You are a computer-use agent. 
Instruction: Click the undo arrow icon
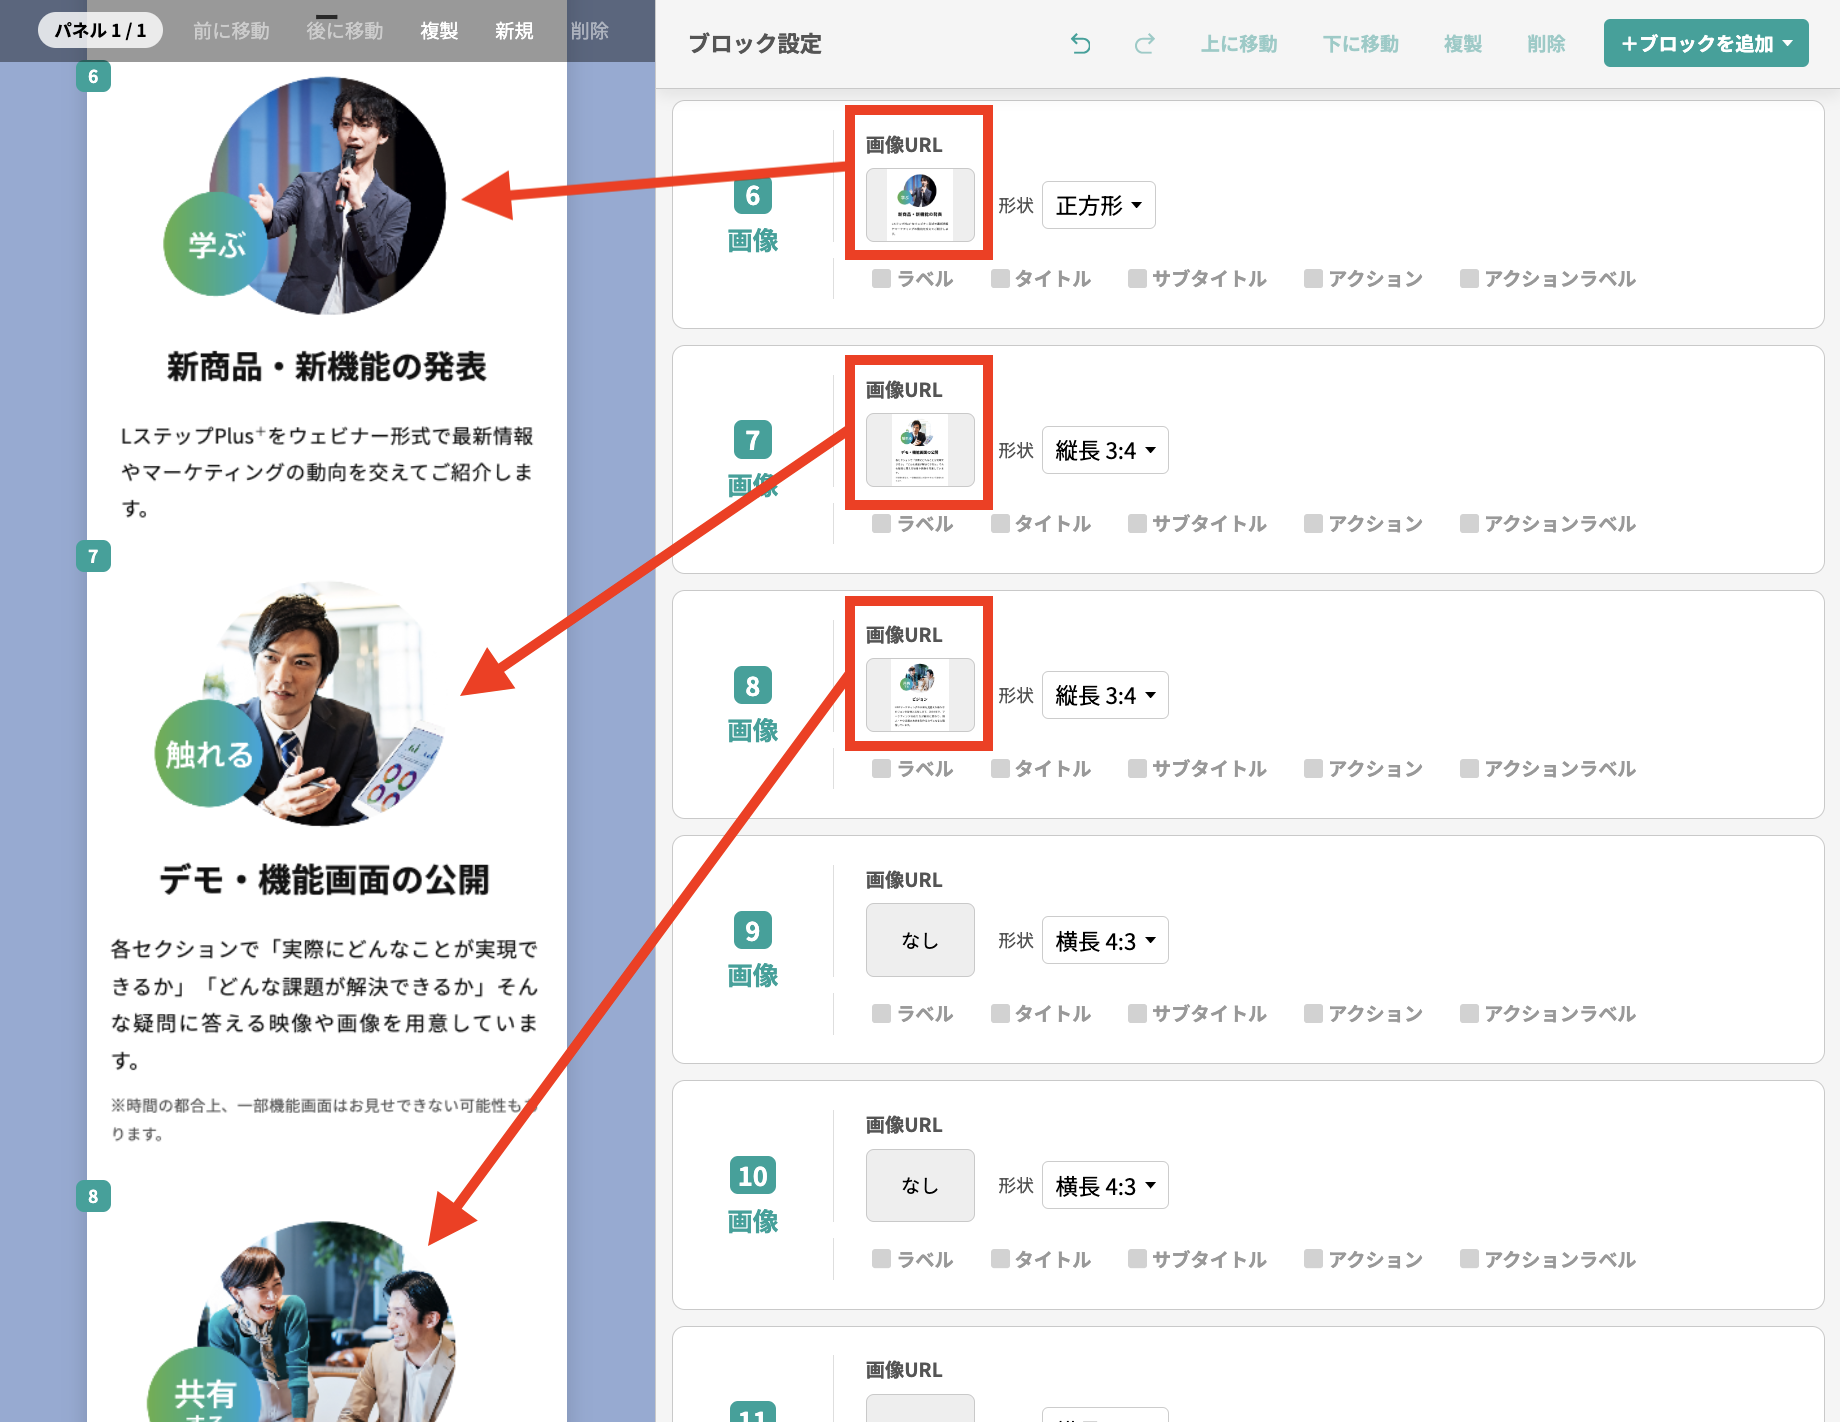(1080, 44)
